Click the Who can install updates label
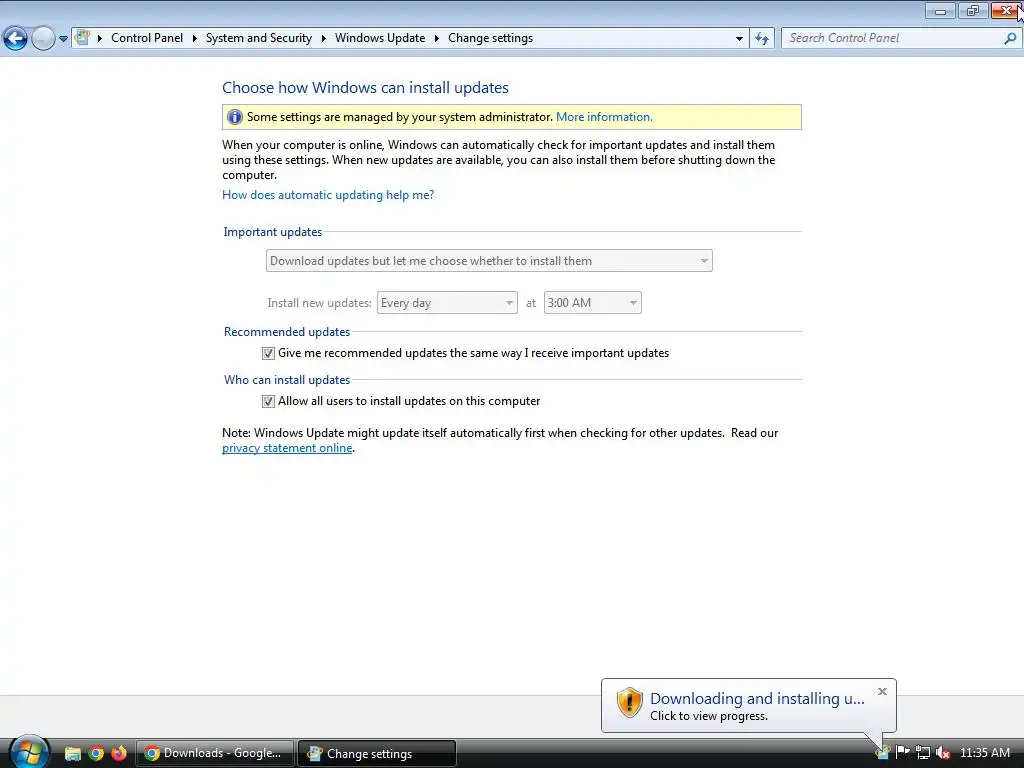 [x=287, y=380]
